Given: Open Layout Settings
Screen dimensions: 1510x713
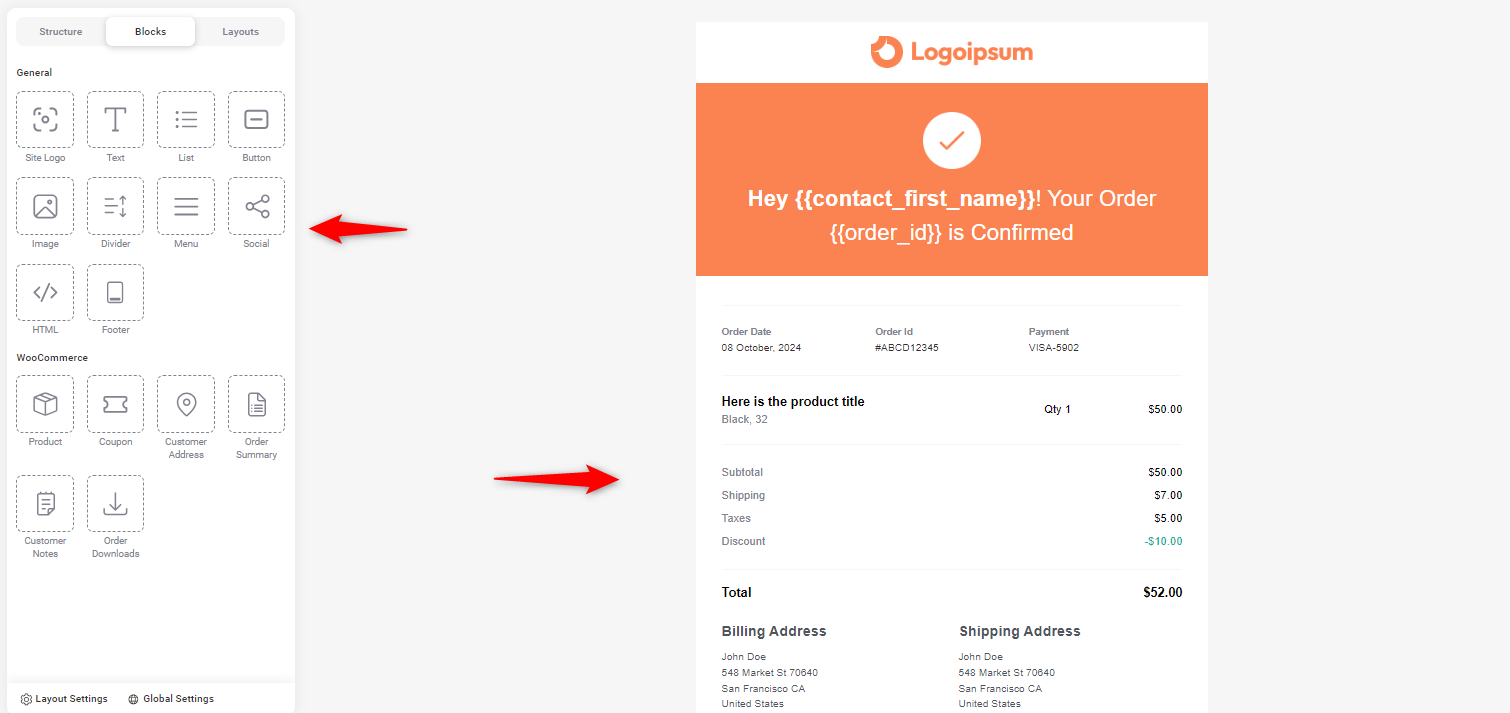Looking at the screenshot, I should pyautogui.click(x=64, y=699).
